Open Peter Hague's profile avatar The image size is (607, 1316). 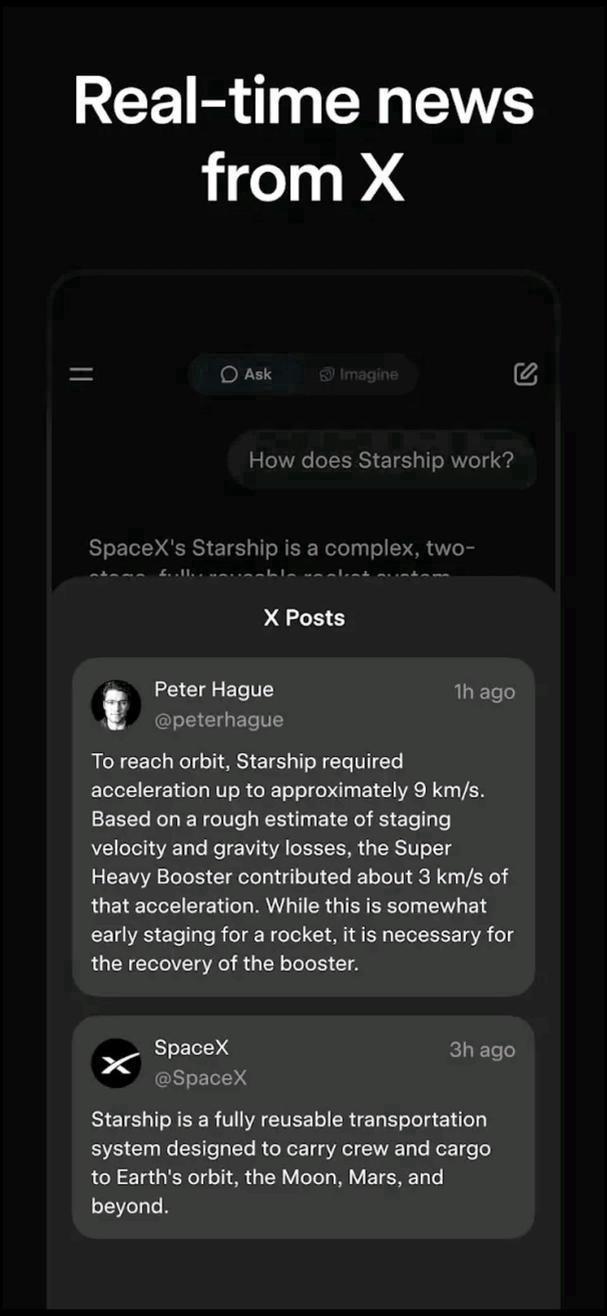(115, 703)
